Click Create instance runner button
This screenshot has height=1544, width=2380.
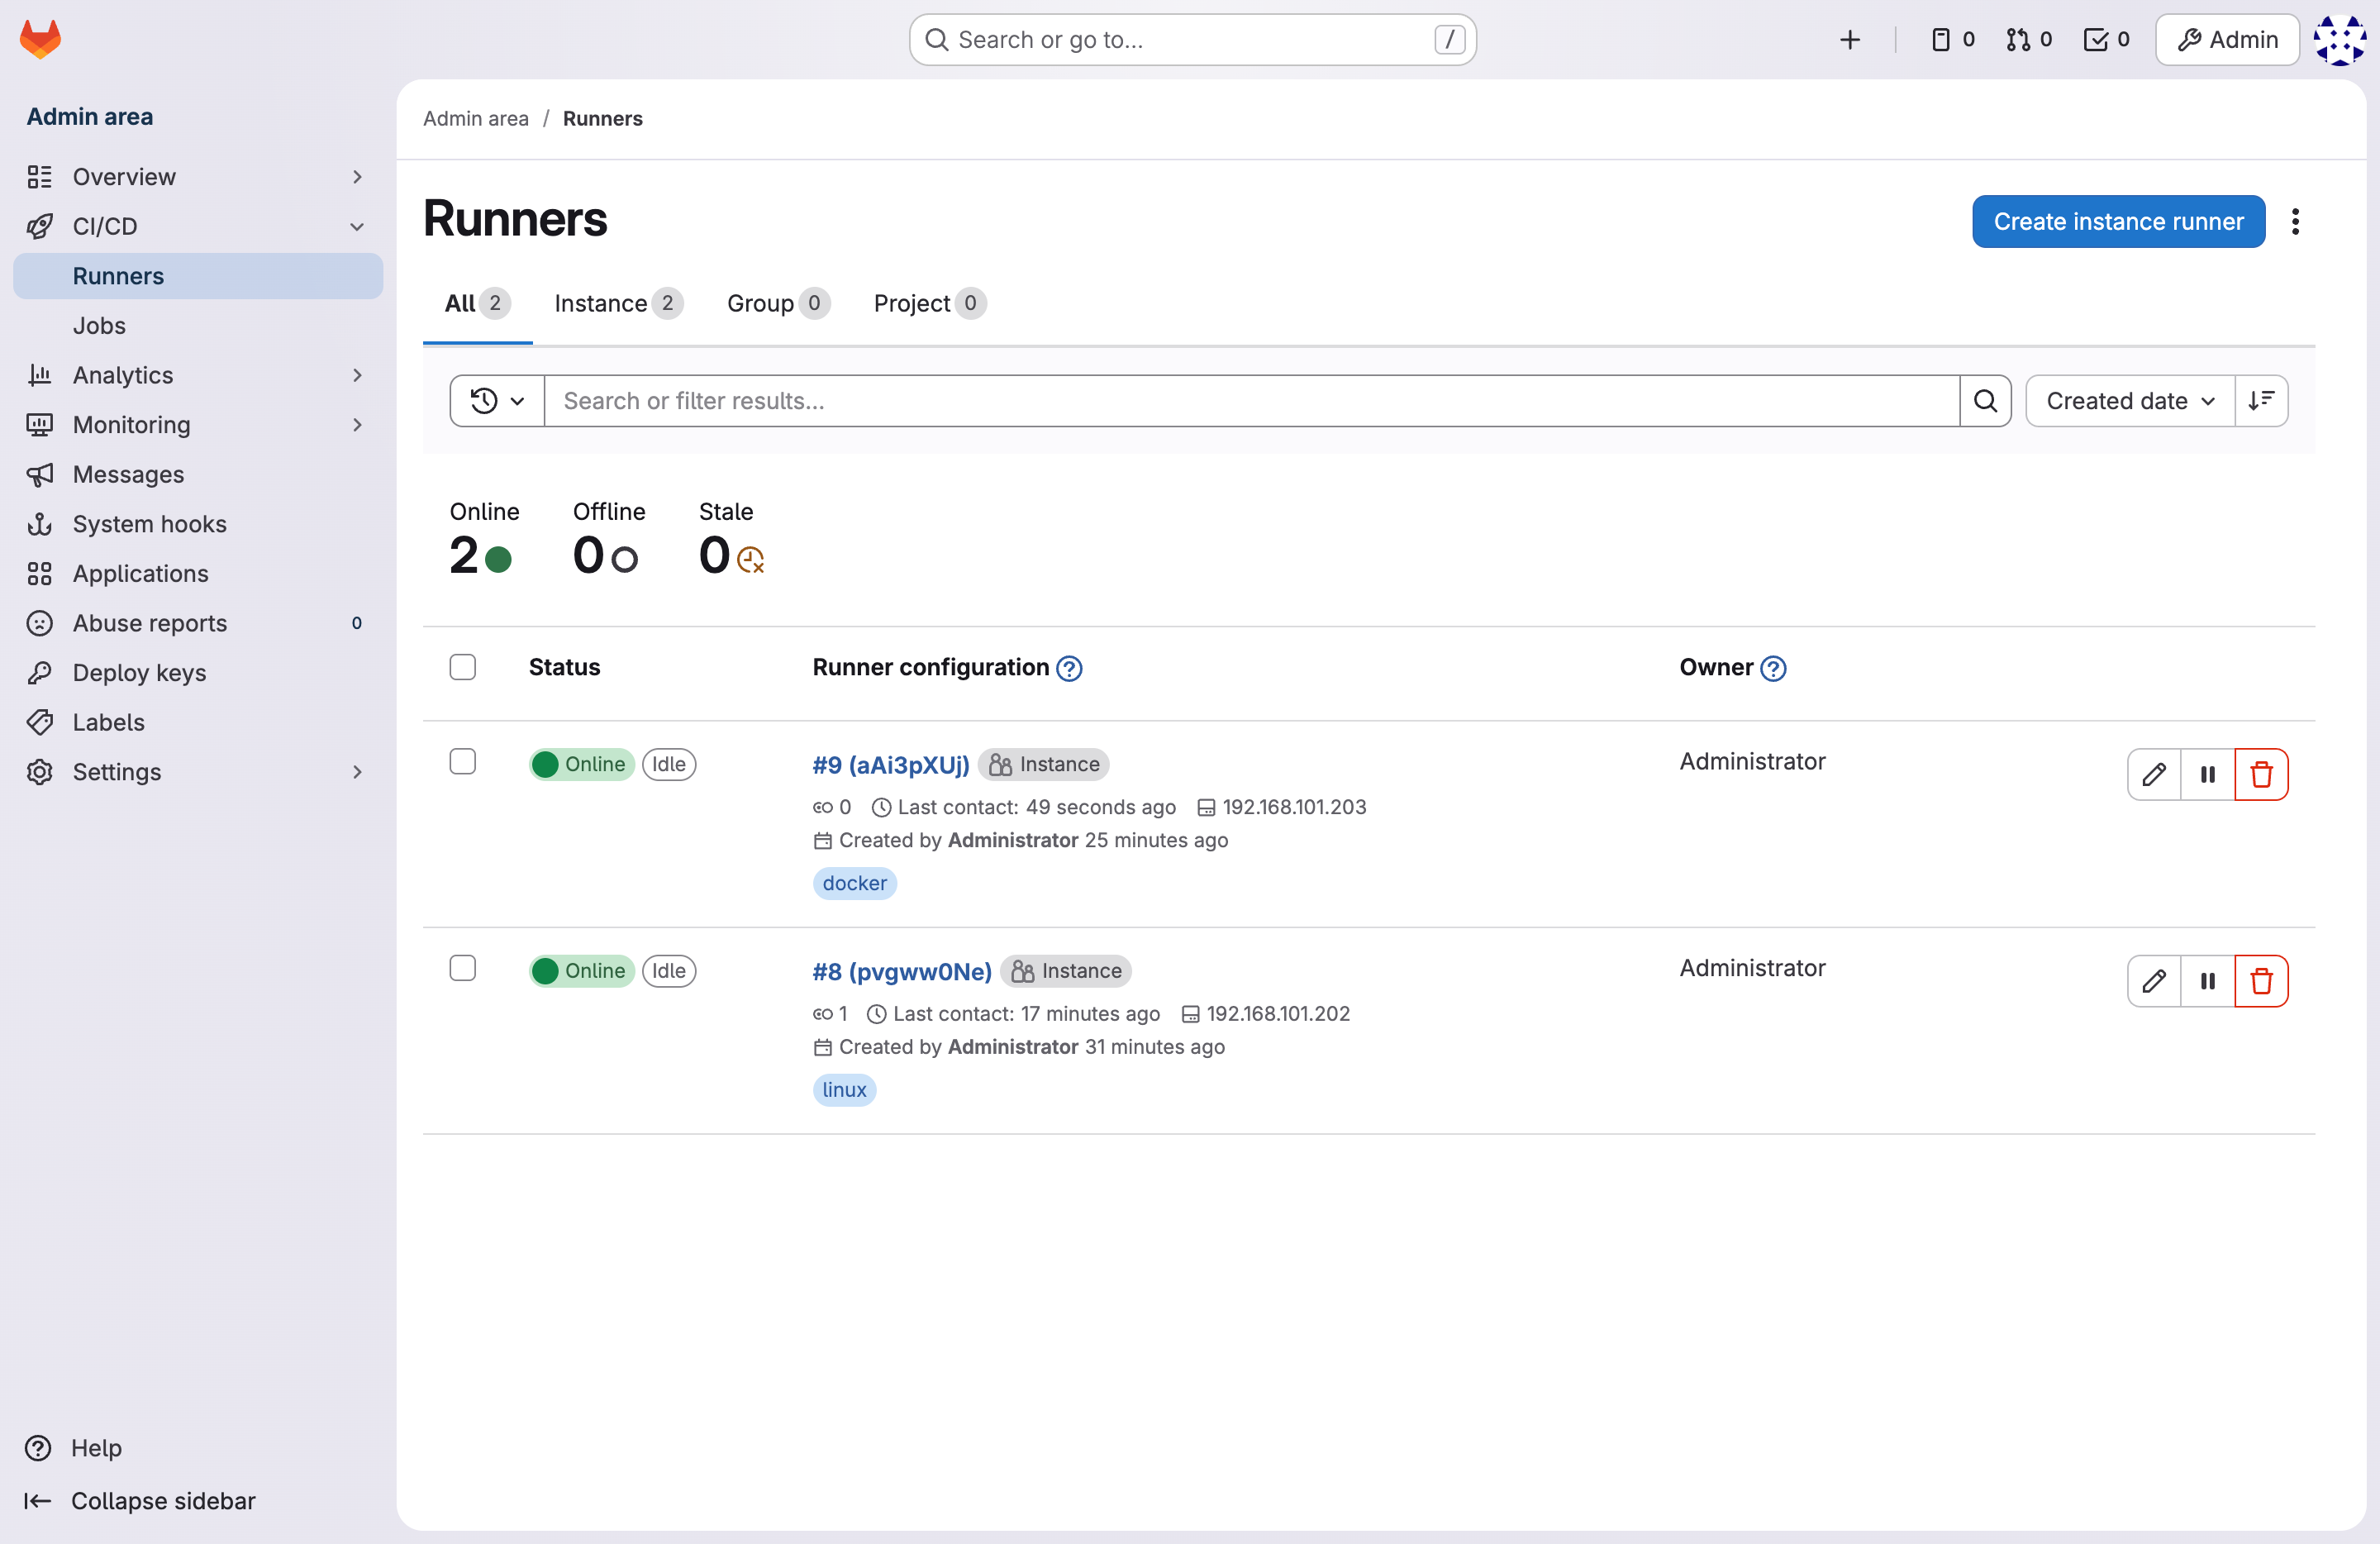[2117, 221]
